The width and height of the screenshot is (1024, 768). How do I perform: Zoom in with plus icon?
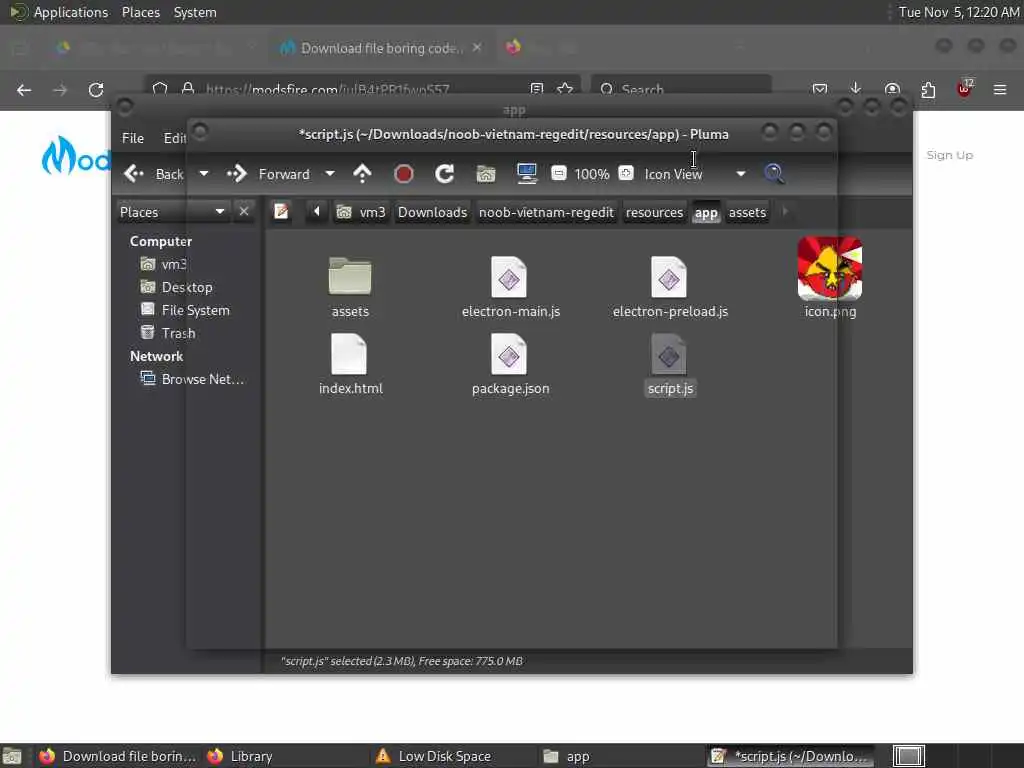click(x=626, y=173)
